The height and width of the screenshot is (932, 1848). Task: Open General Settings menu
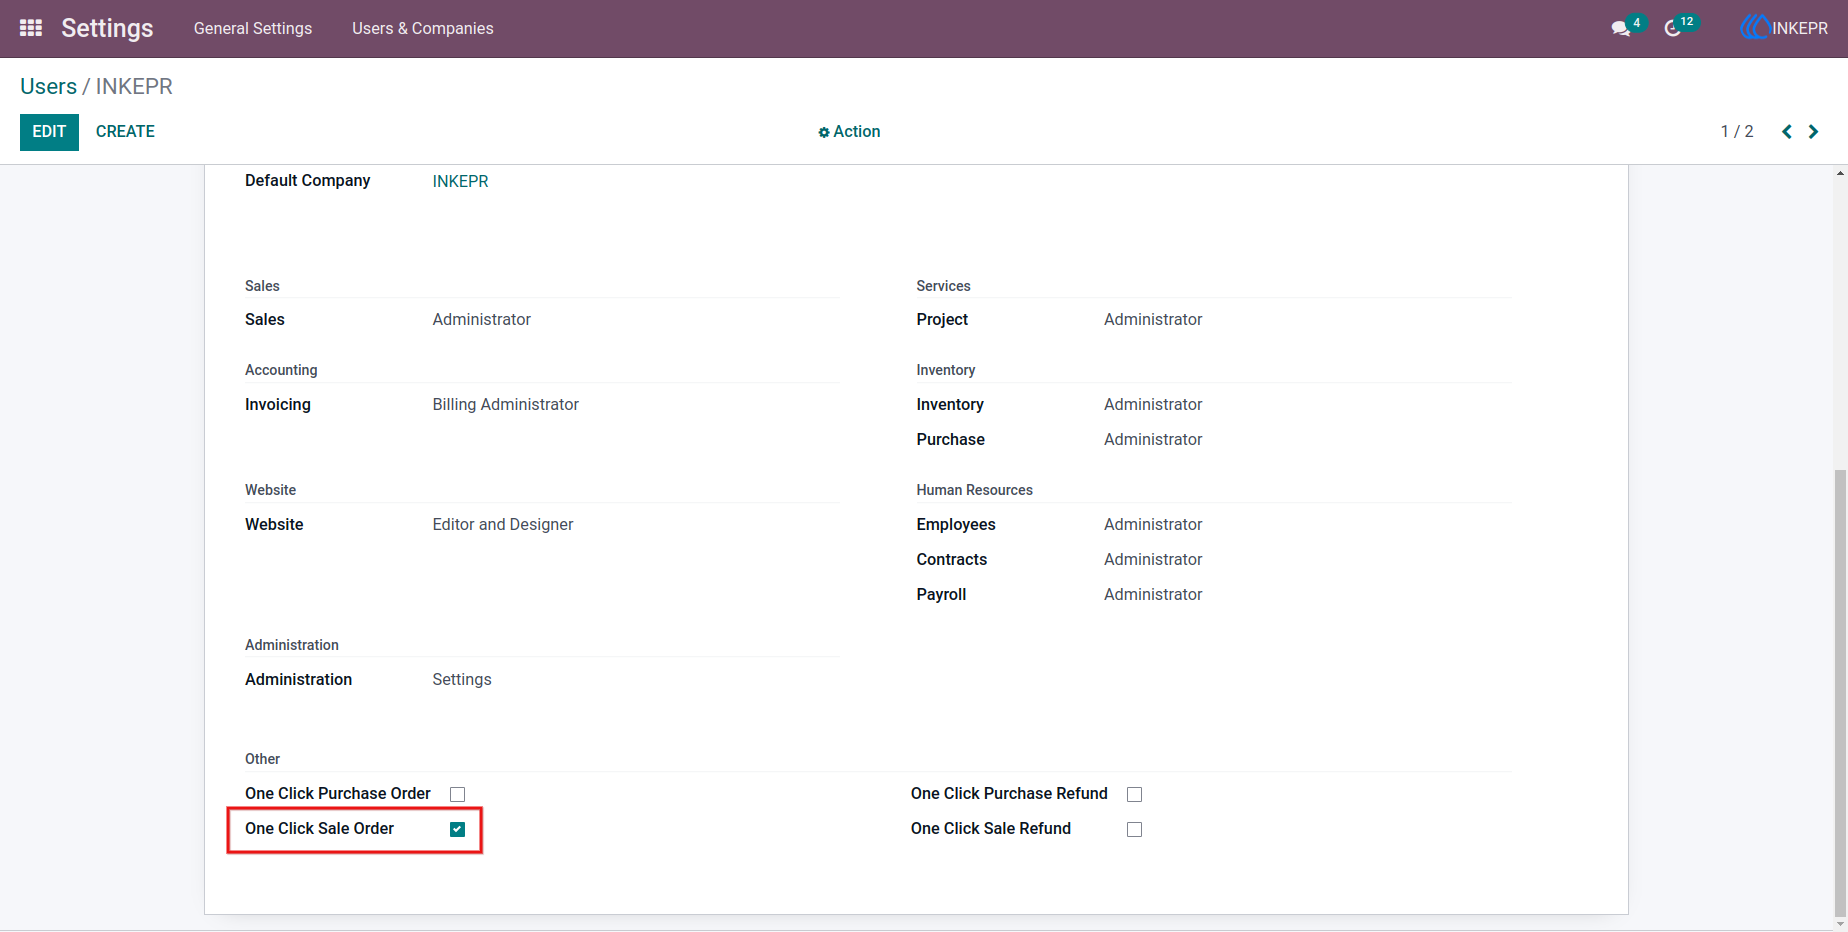tap(253, 28)
